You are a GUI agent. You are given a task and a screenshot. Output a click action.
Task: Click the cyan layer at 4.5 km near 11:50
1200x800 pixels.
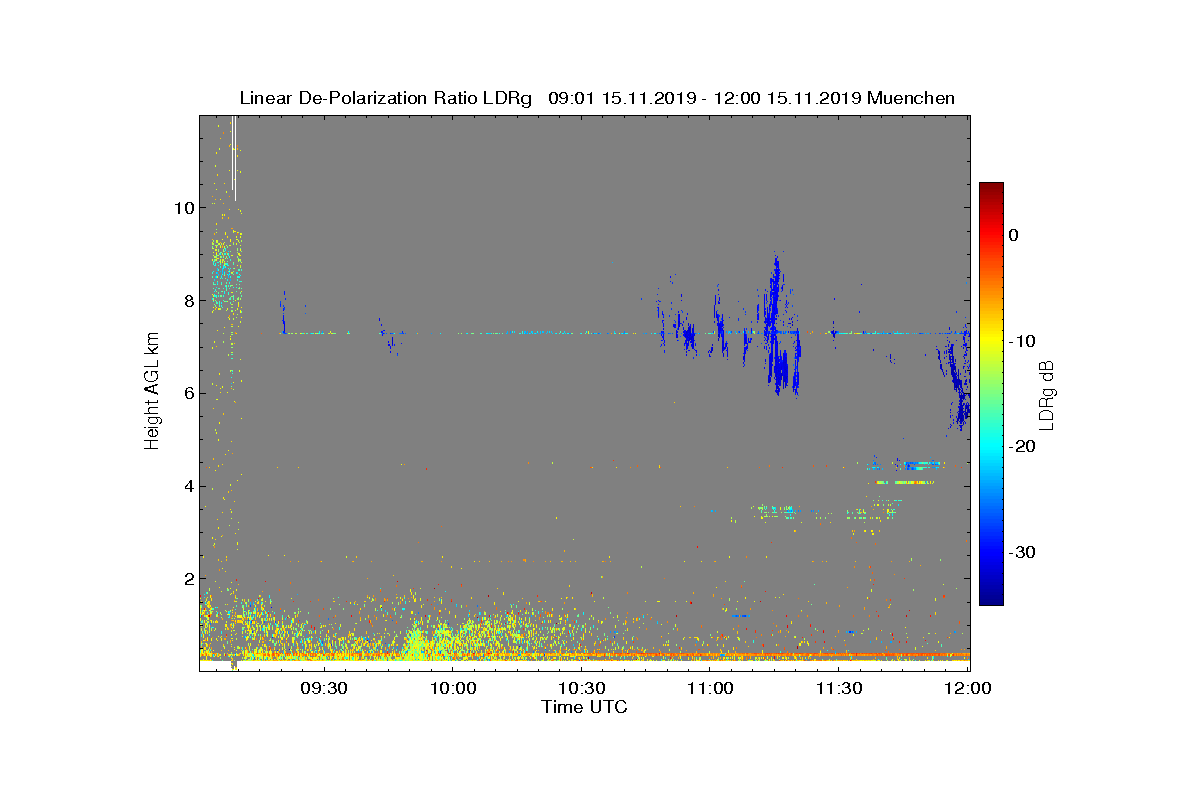click(920, 464)
